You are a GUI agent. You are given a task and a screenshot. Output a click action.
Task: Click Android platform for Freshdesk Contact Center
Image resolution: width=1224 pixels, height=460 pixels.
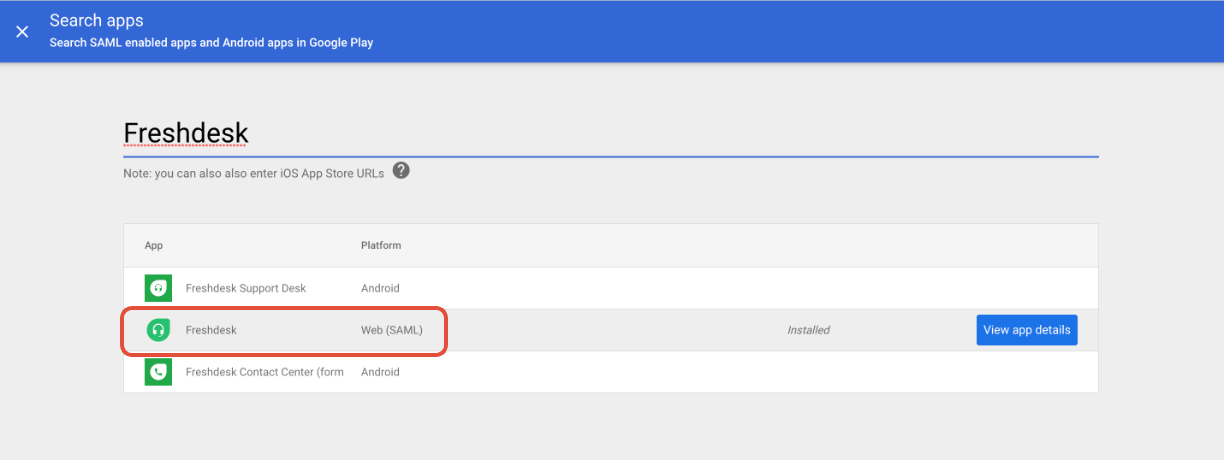tap(380, 372)
